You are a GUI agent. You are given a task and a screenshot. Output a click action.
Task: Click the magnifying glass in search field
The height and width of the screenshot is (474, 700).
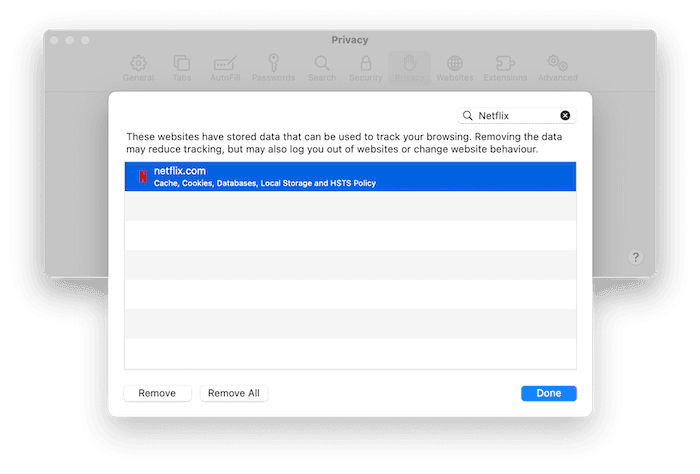click(467, 116)
